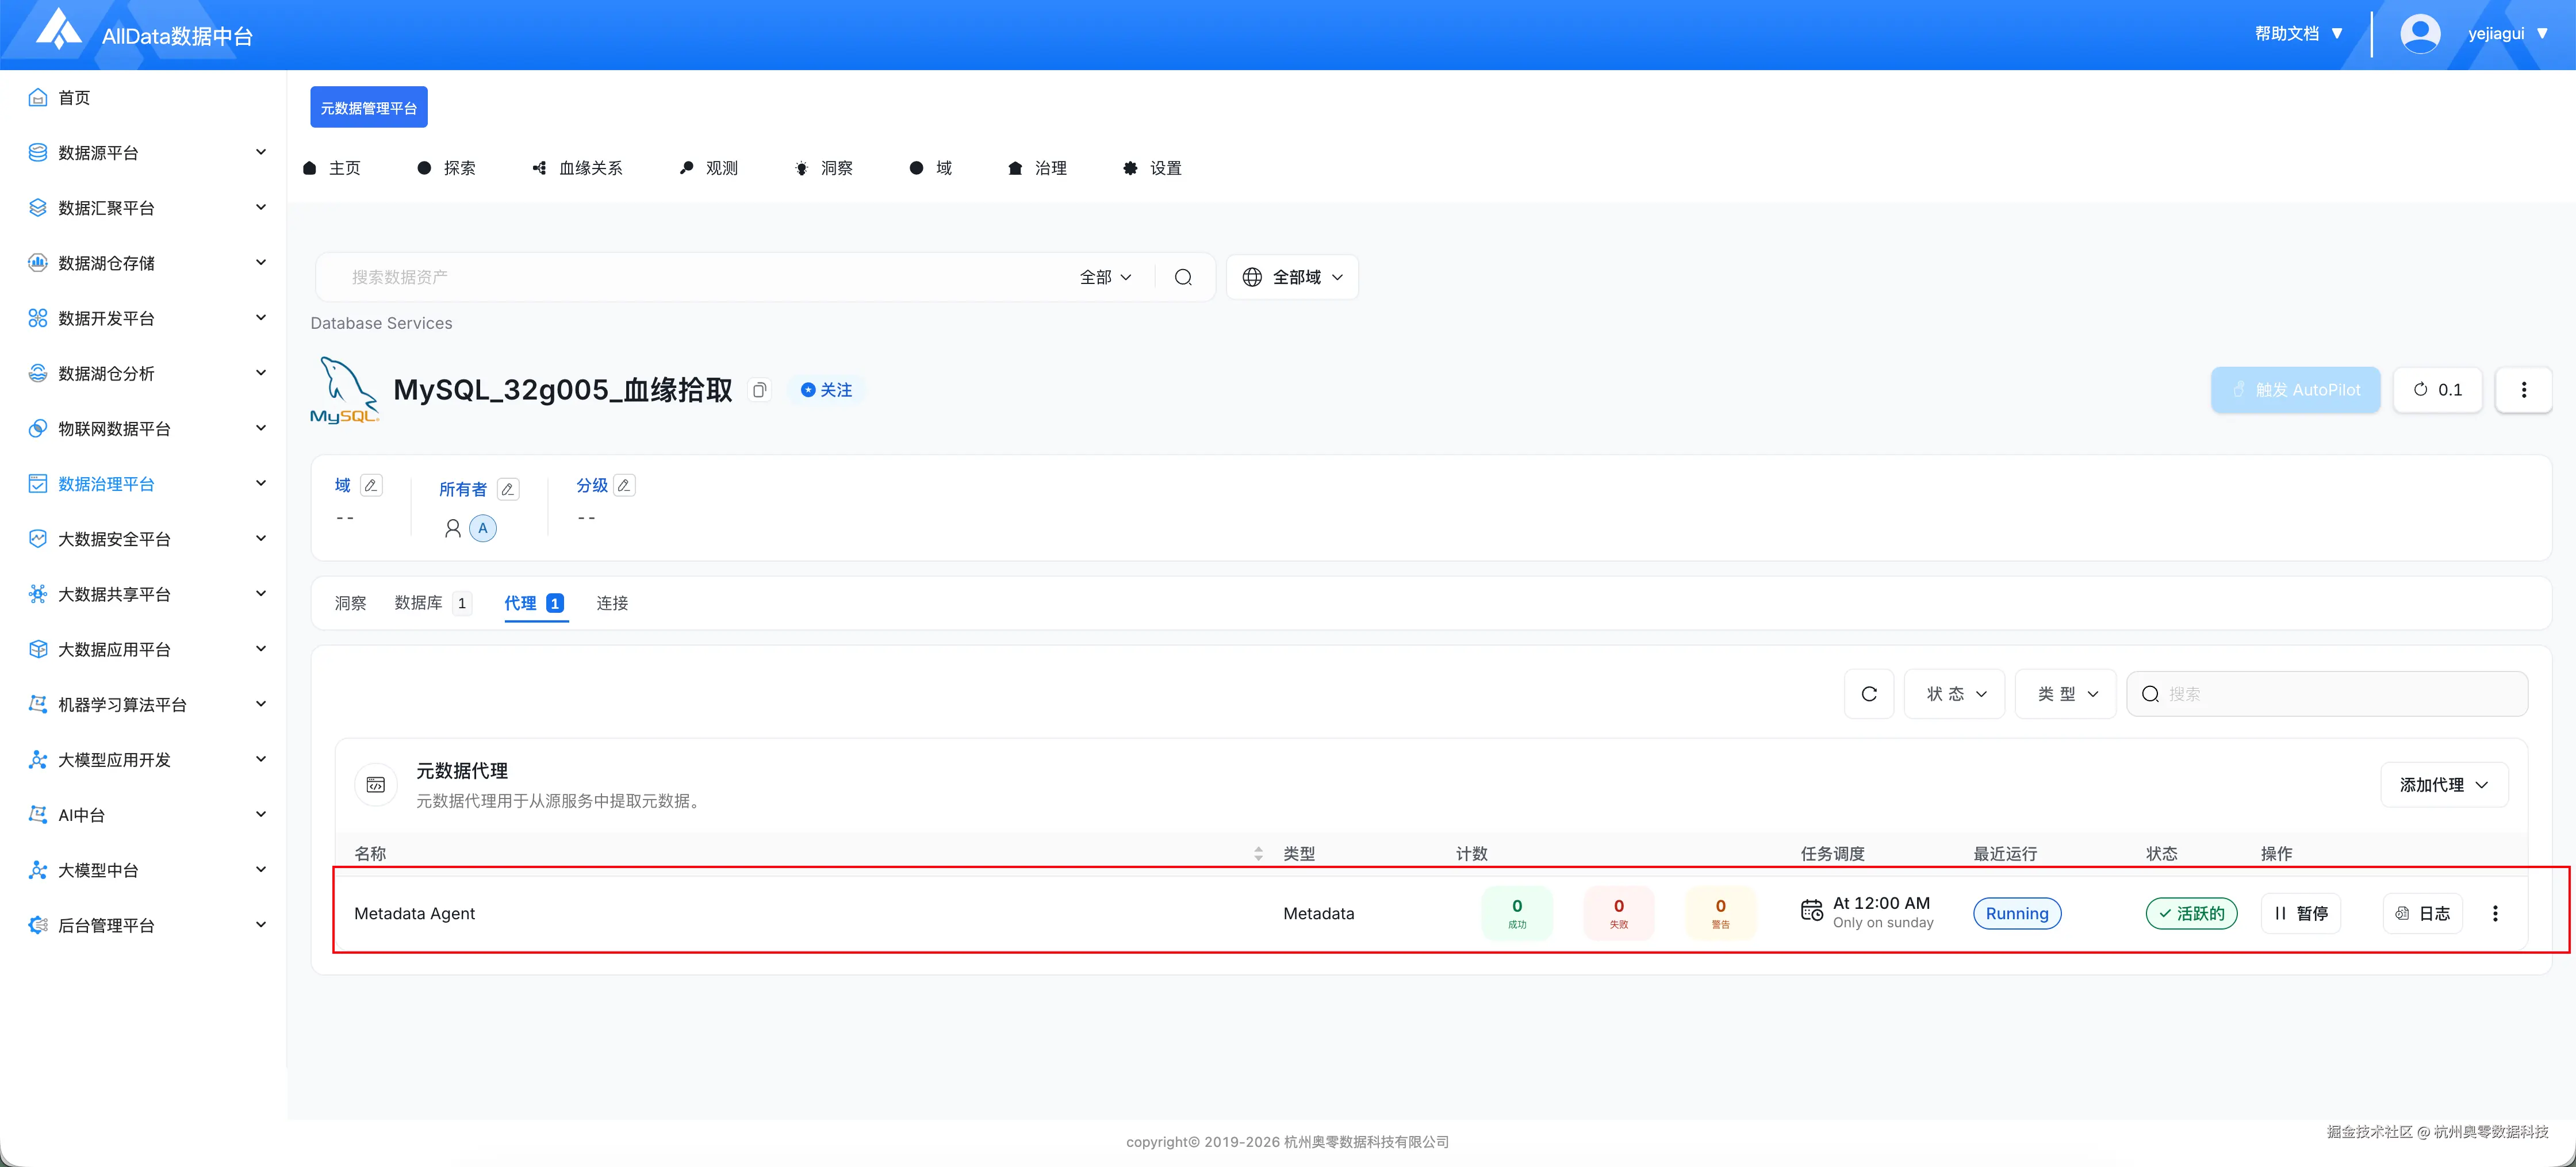2576x1167 pixels.
Task: Switch to the 连接 tab
Action: pyautogui.click(x=612, y=603)
